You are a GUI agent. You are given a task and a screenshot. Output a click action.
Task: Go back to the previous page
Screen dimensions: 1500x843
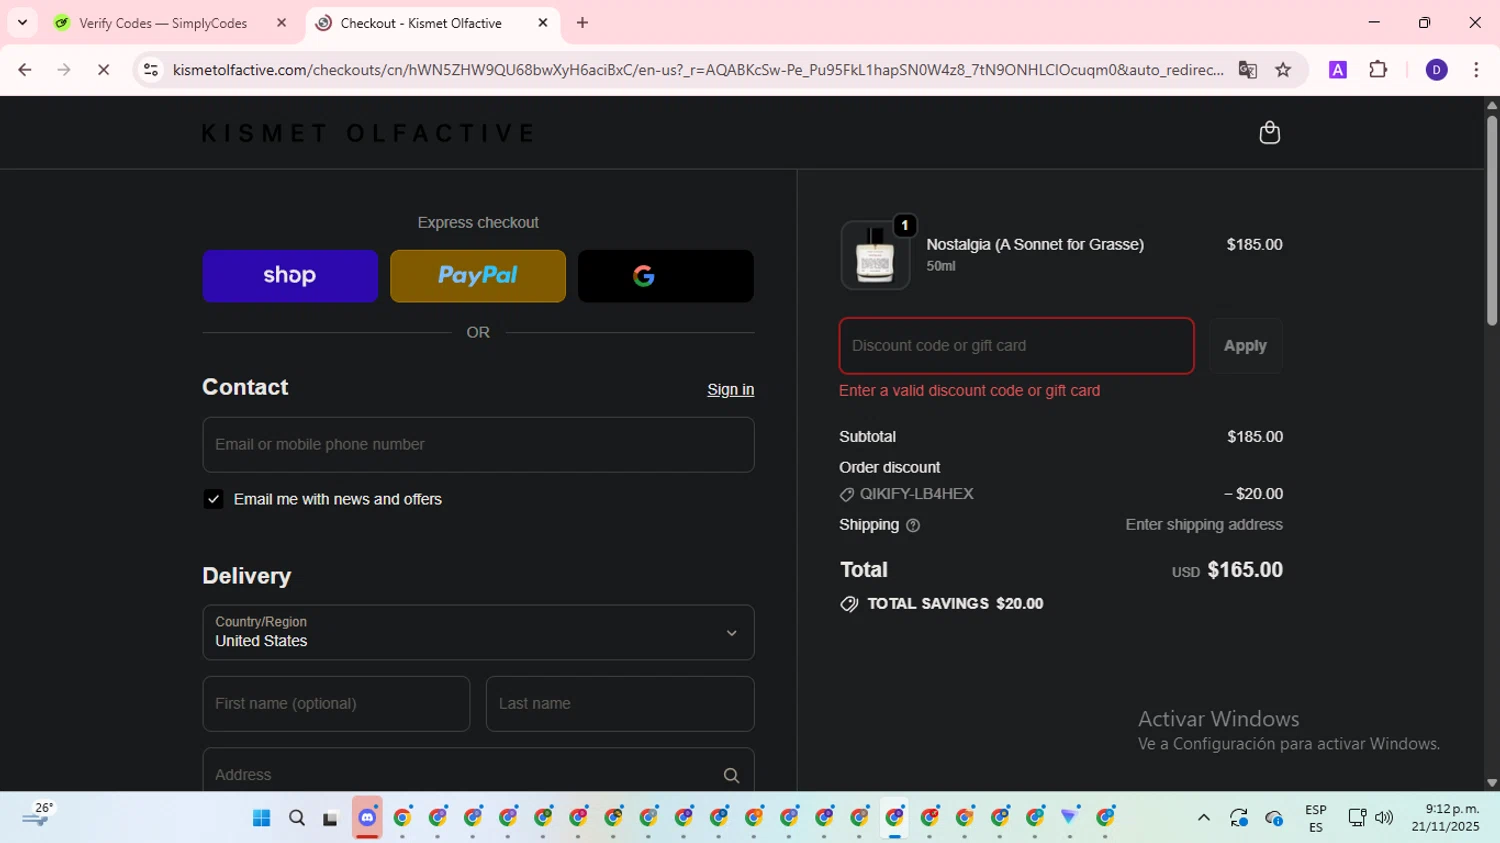[x=25, y=70]
